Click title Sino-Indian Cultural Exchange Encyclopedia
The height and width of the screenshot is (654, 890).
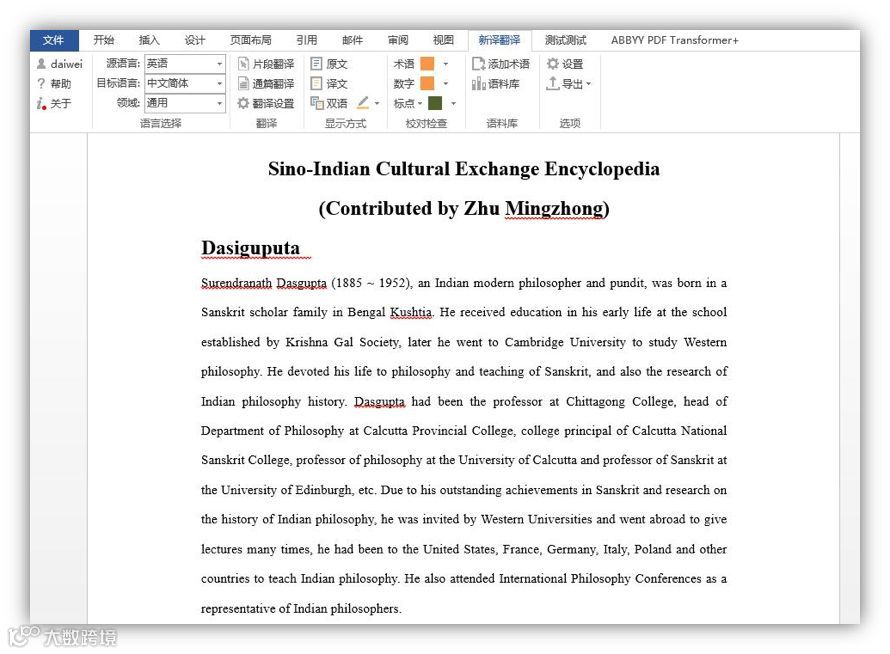464,169
